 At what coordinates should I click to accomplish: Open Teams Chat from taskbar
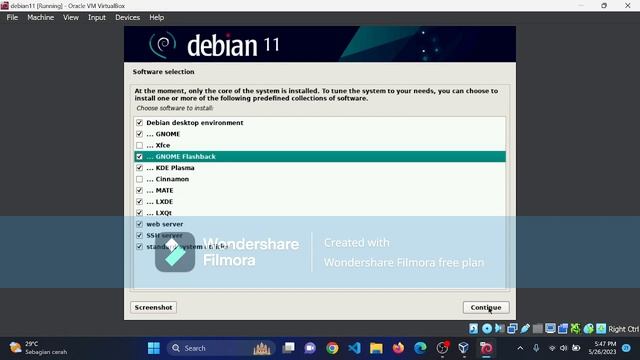pyautogui.click(x=310, y=348)
